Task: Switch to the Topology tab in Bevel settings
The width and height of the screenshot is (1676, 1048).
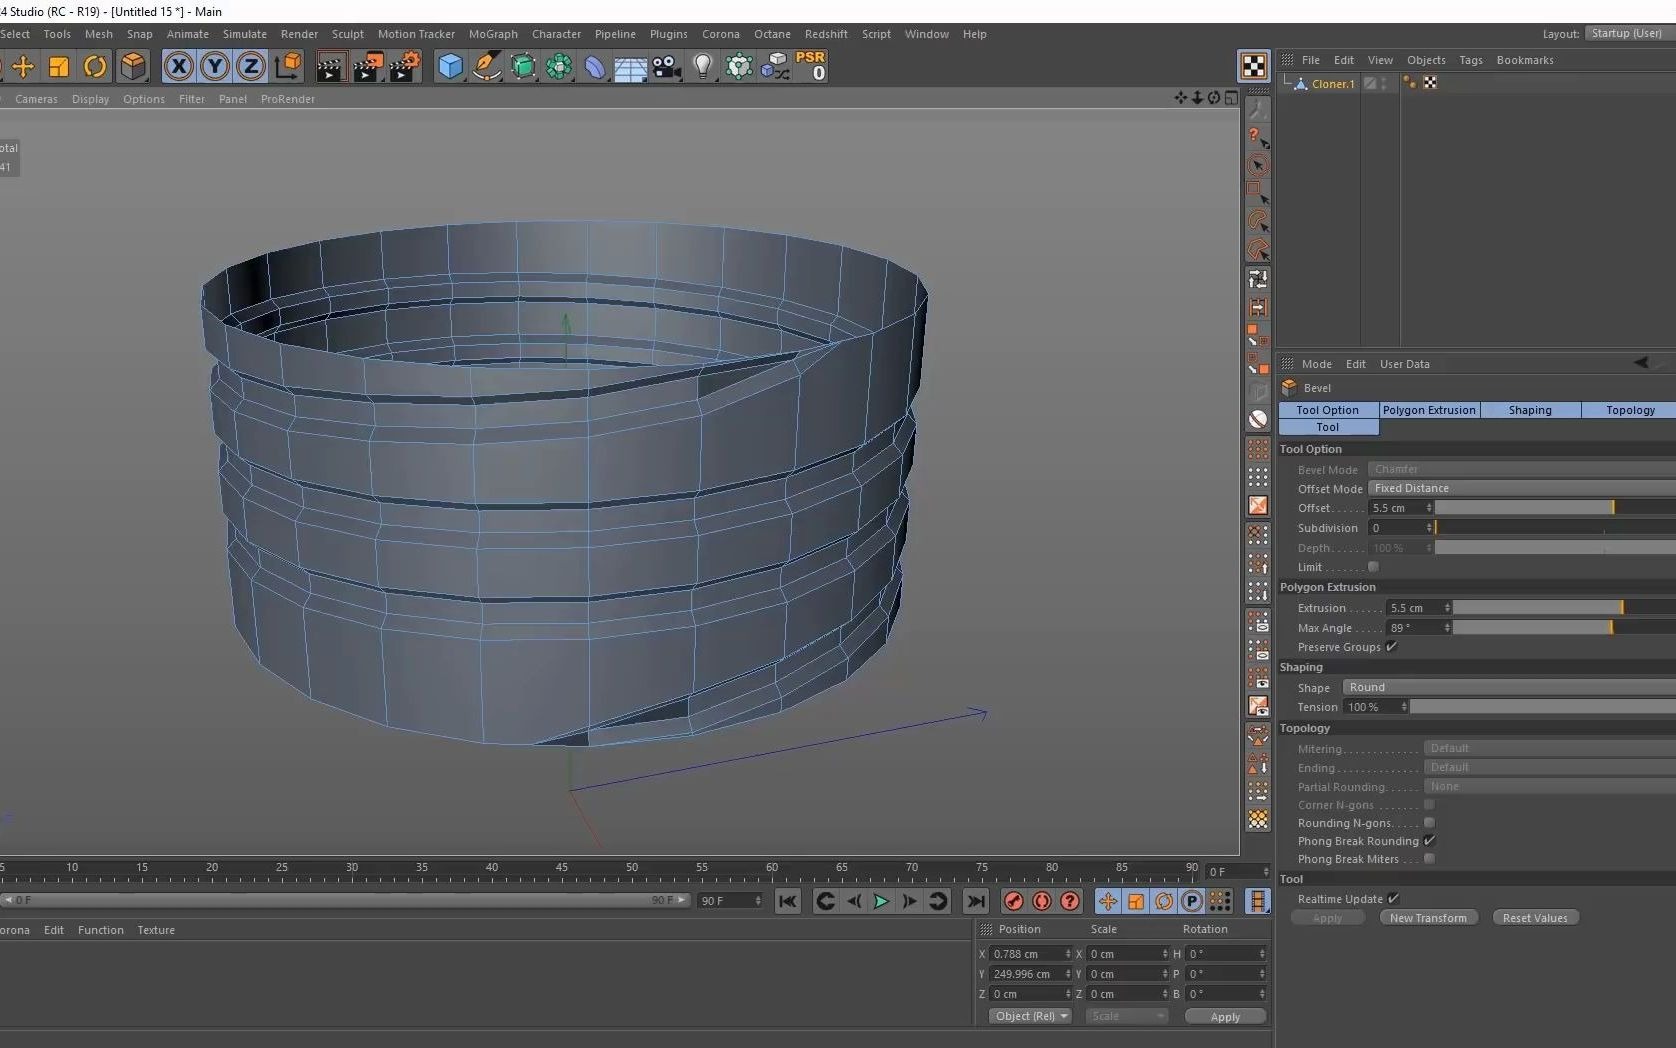Action: 1629,410
